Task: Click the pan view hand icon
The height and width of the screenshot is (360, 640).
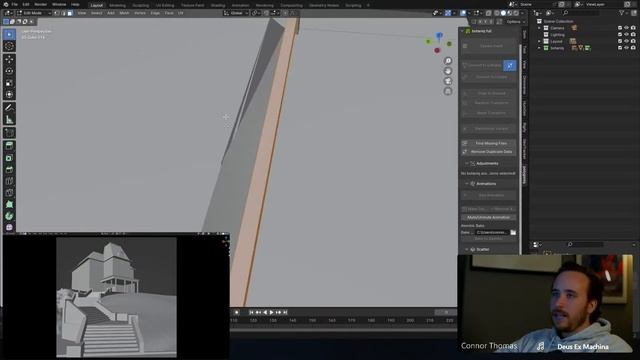Action: (x=448, y=71)
